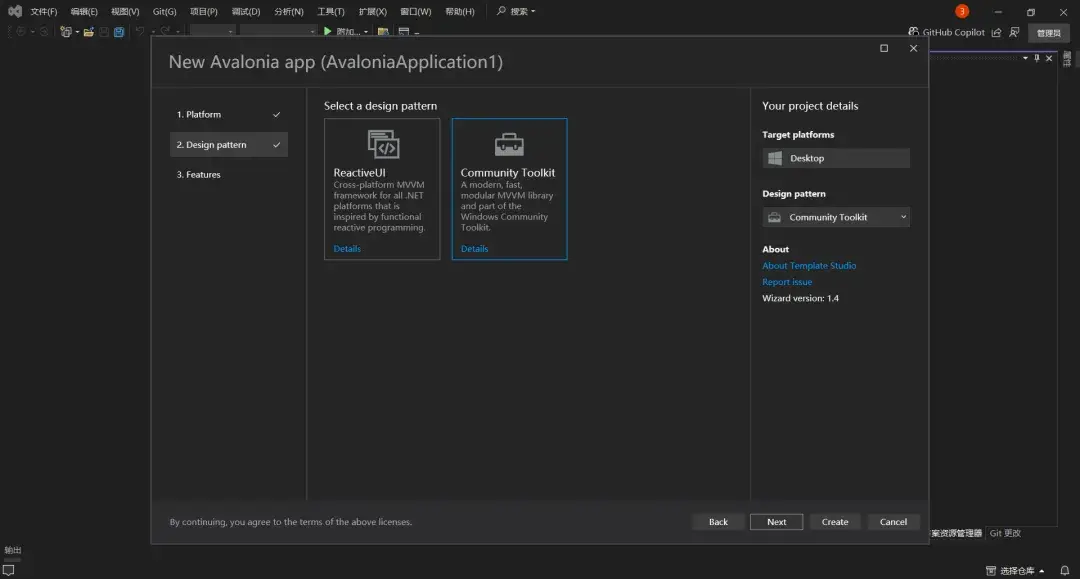Click the Undo toolbar icon
The height and width of the screenshot is (579, 1080).
click(138, 32)
